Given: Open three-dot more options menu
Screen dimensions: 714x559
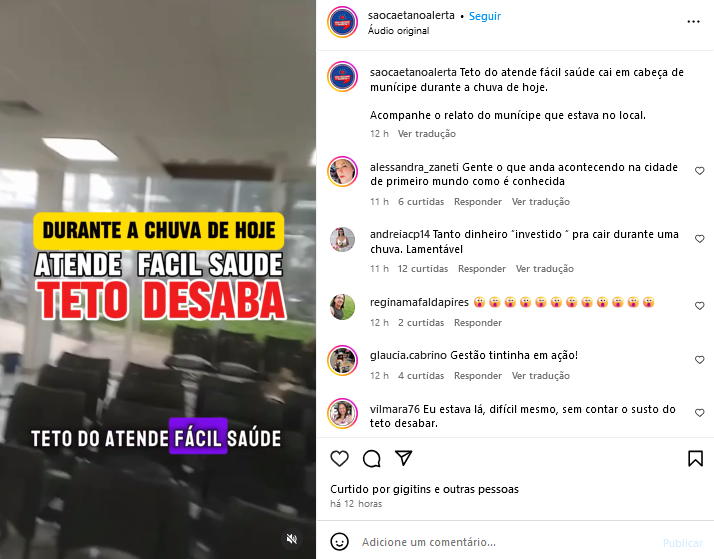Looking at the screenshot, I should click(693, 22).
